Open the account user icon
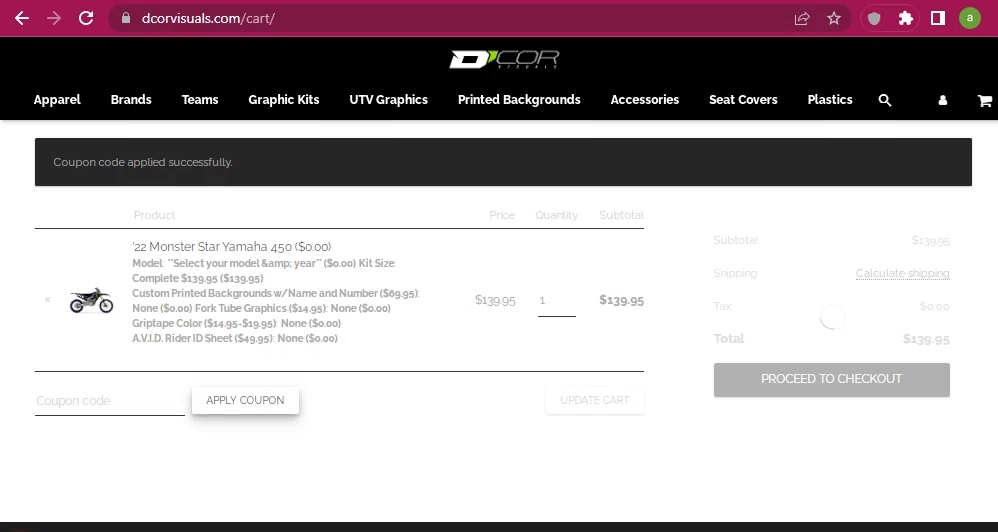Screen dimensions: 998x532 [943, 101]
